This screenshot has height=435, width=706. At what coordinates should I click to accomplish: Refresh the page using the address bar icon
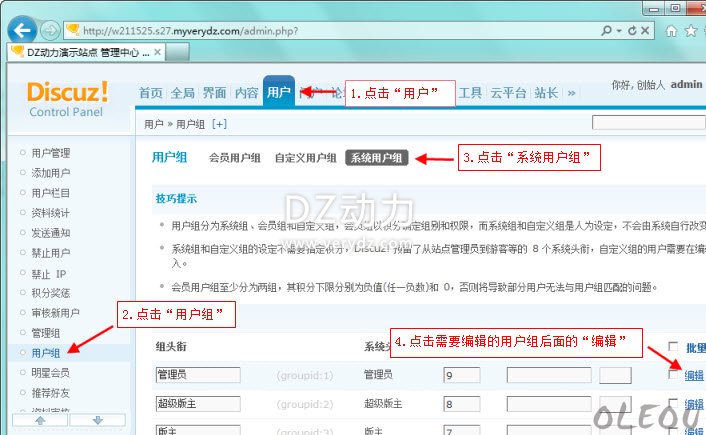633,30
